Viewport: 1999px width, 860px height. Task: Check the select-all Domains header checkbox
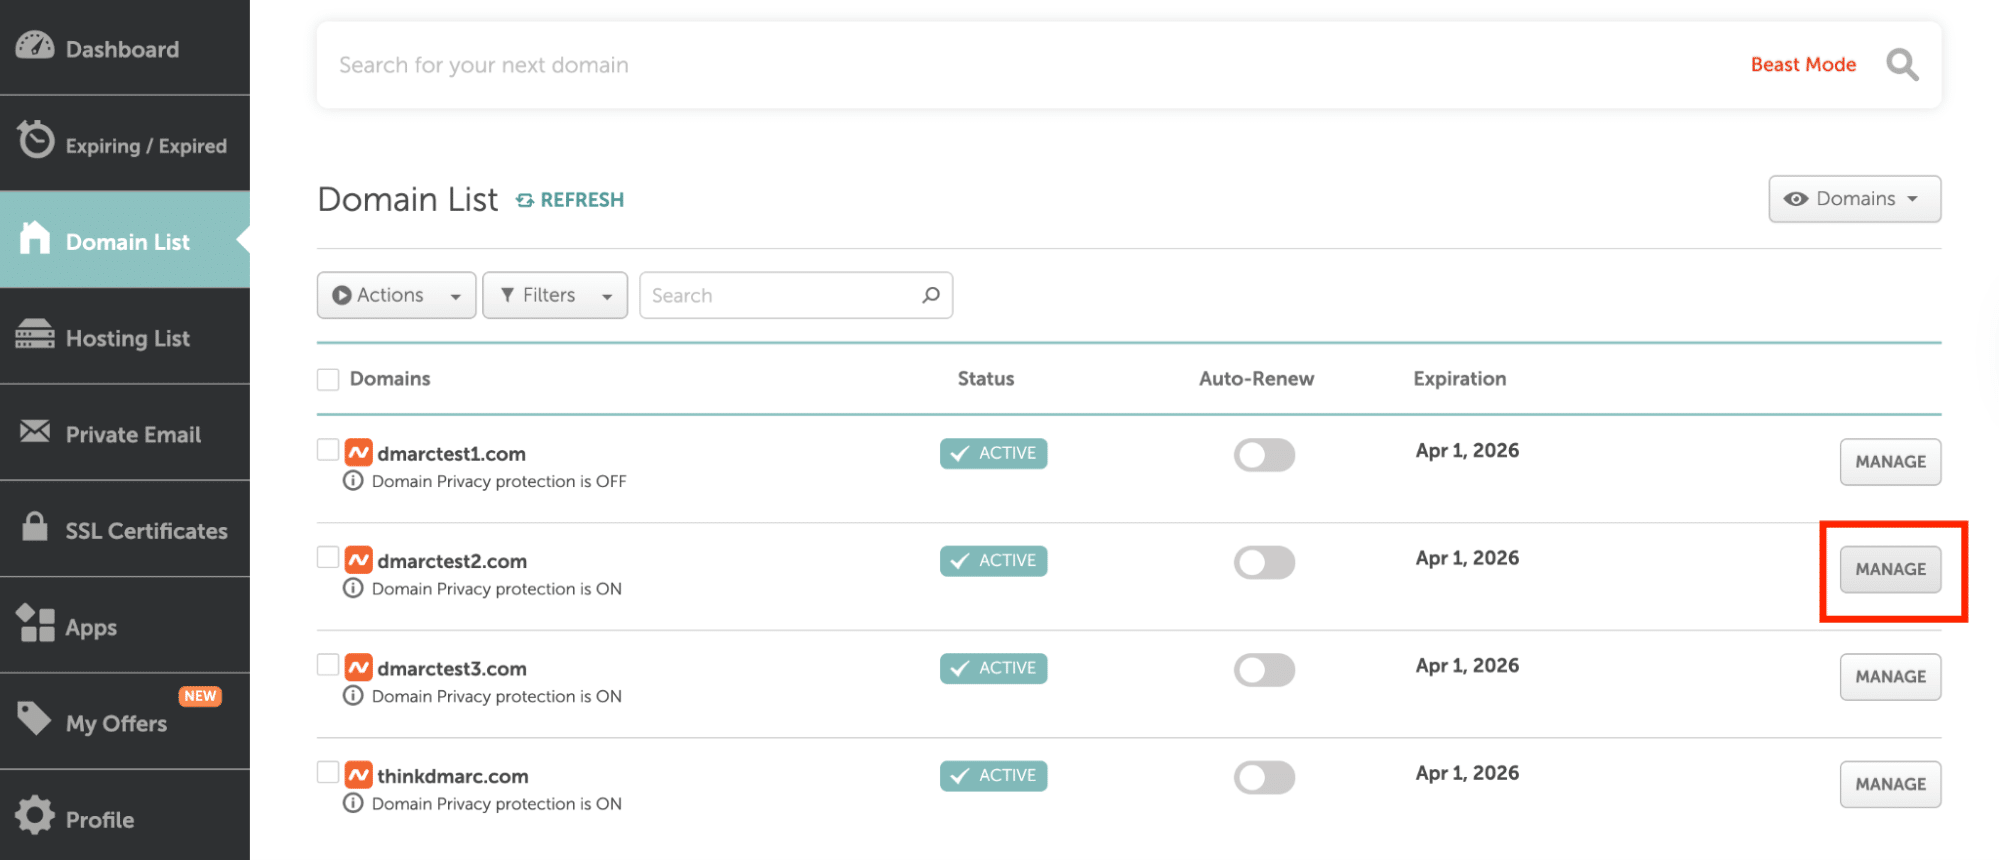click(x=328, y=379)
